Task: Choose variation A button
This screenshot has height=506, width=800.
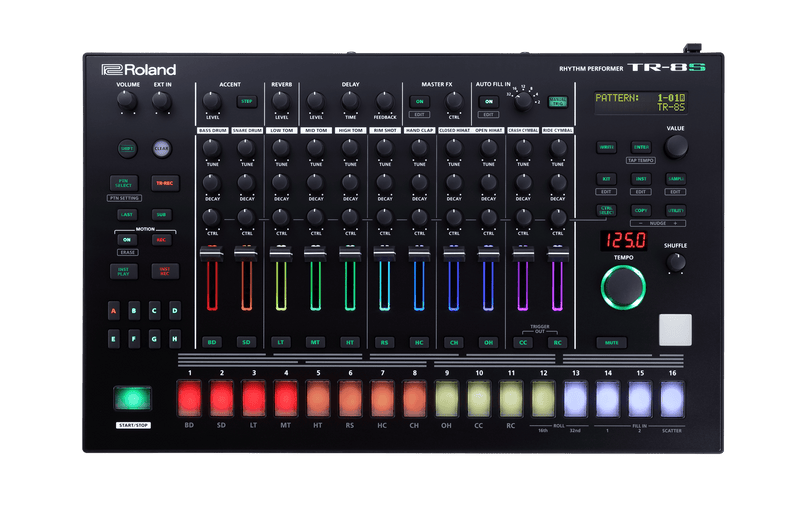Action: pyautogui.click(x=113, y=311)
